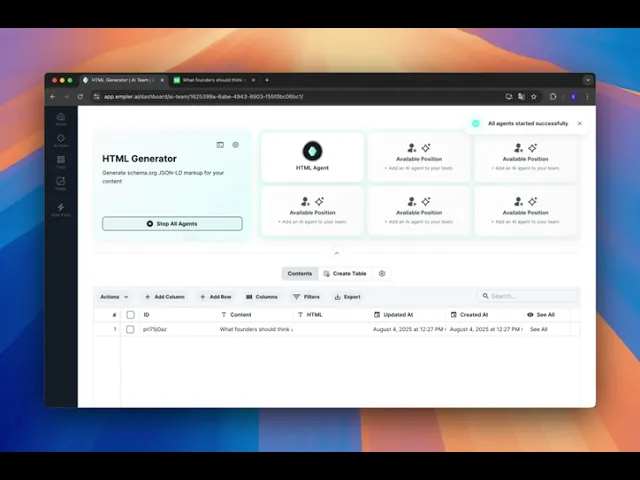640x480 pixels.
Task: Click the Updated At date cell in row 1
Action: pyautogui.click(x=409, y=329)
